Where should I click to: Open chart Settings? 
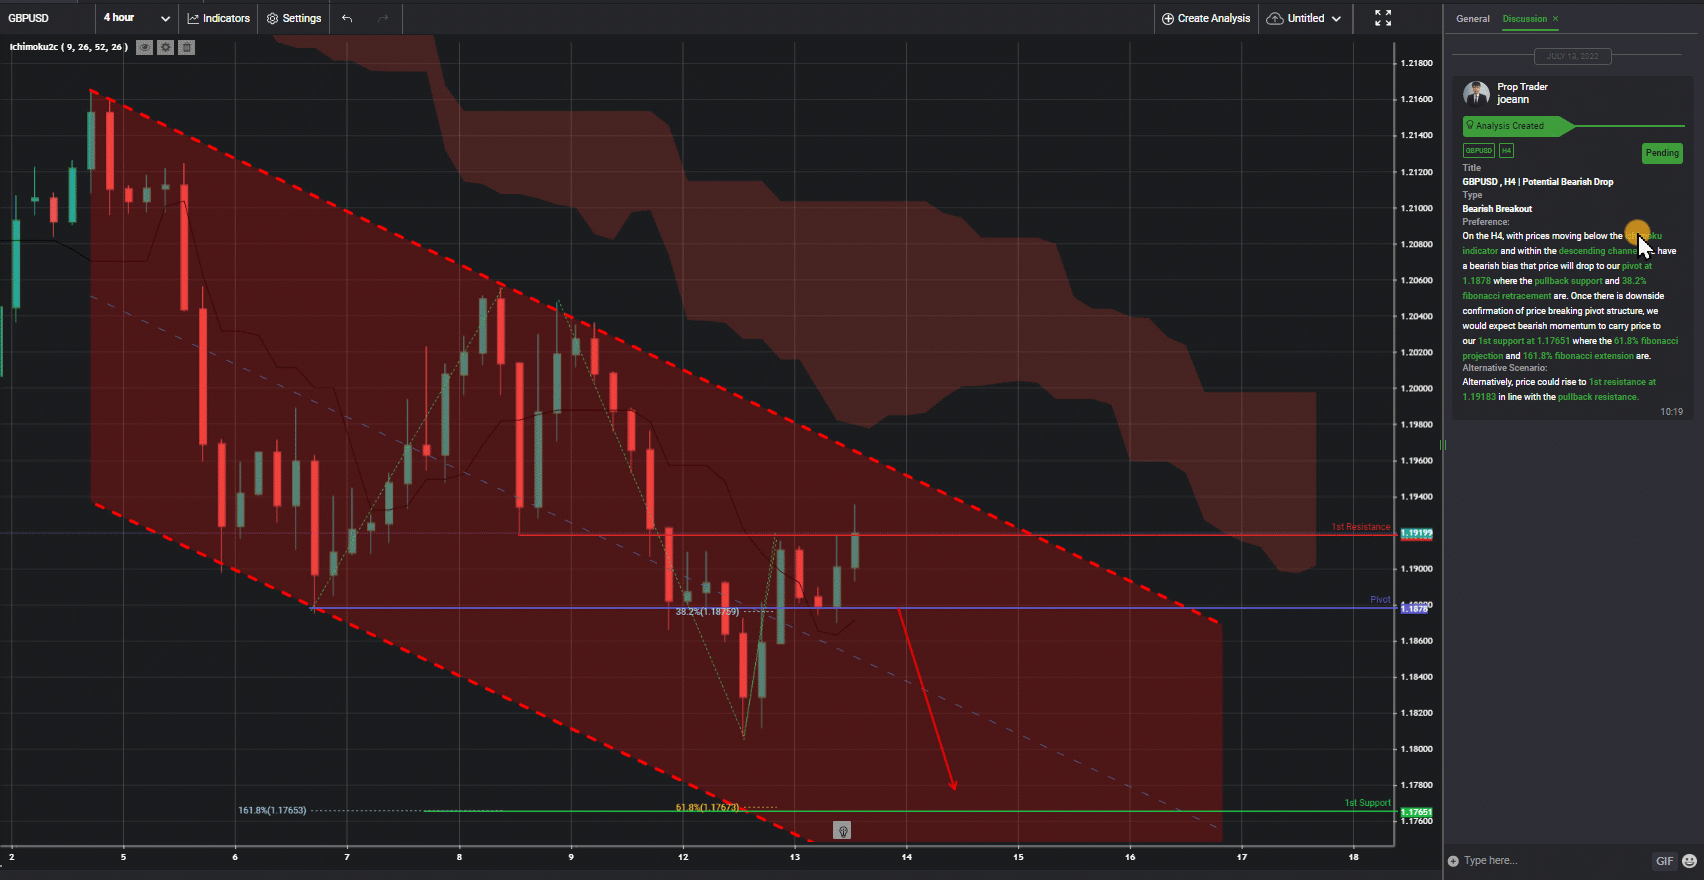click(x=294, y=18)
